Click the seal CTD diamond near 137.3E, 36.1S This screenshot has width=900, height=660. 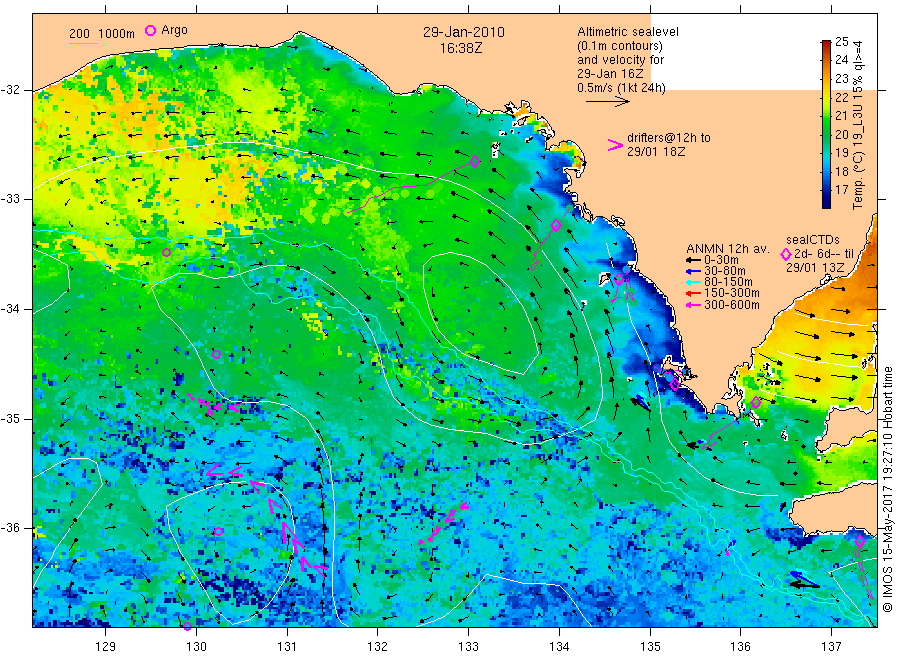click(860, 542)
